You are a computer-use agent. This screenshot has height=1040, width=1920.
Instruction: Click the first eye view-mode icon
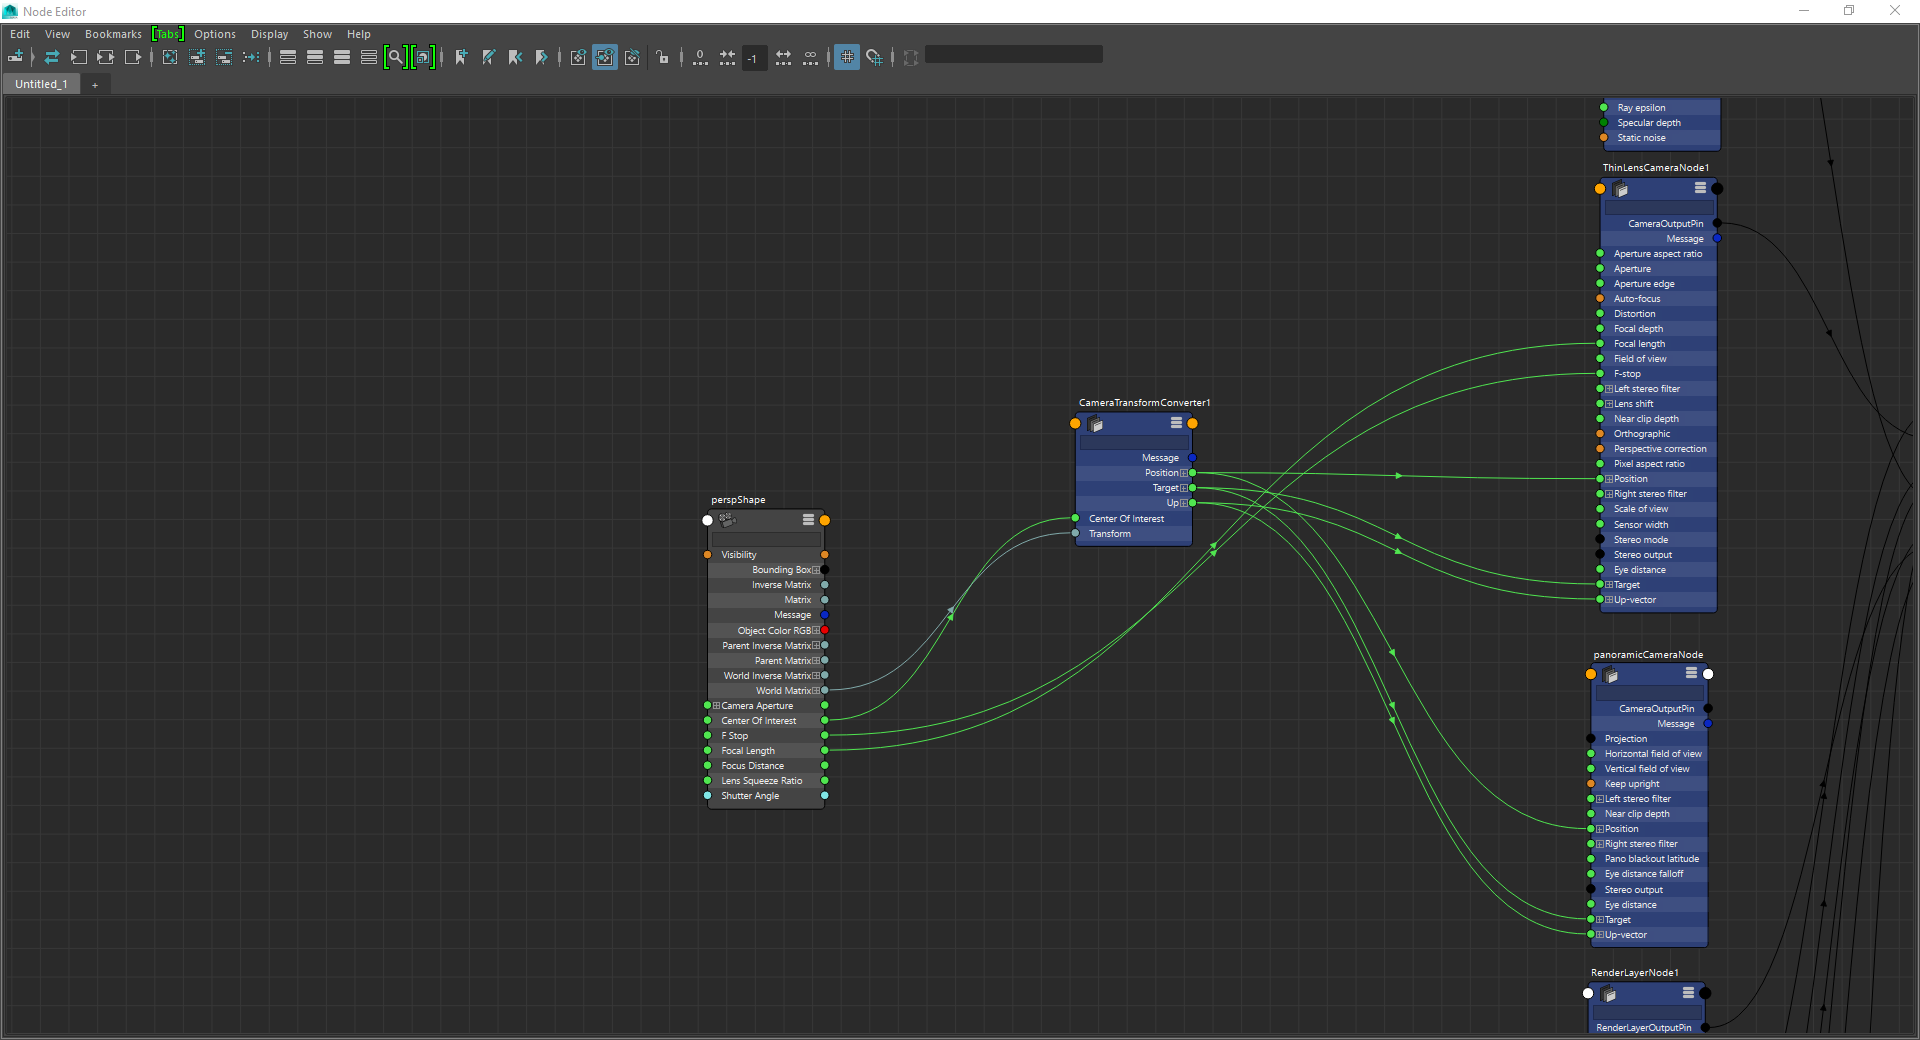(x=578, y=57)
